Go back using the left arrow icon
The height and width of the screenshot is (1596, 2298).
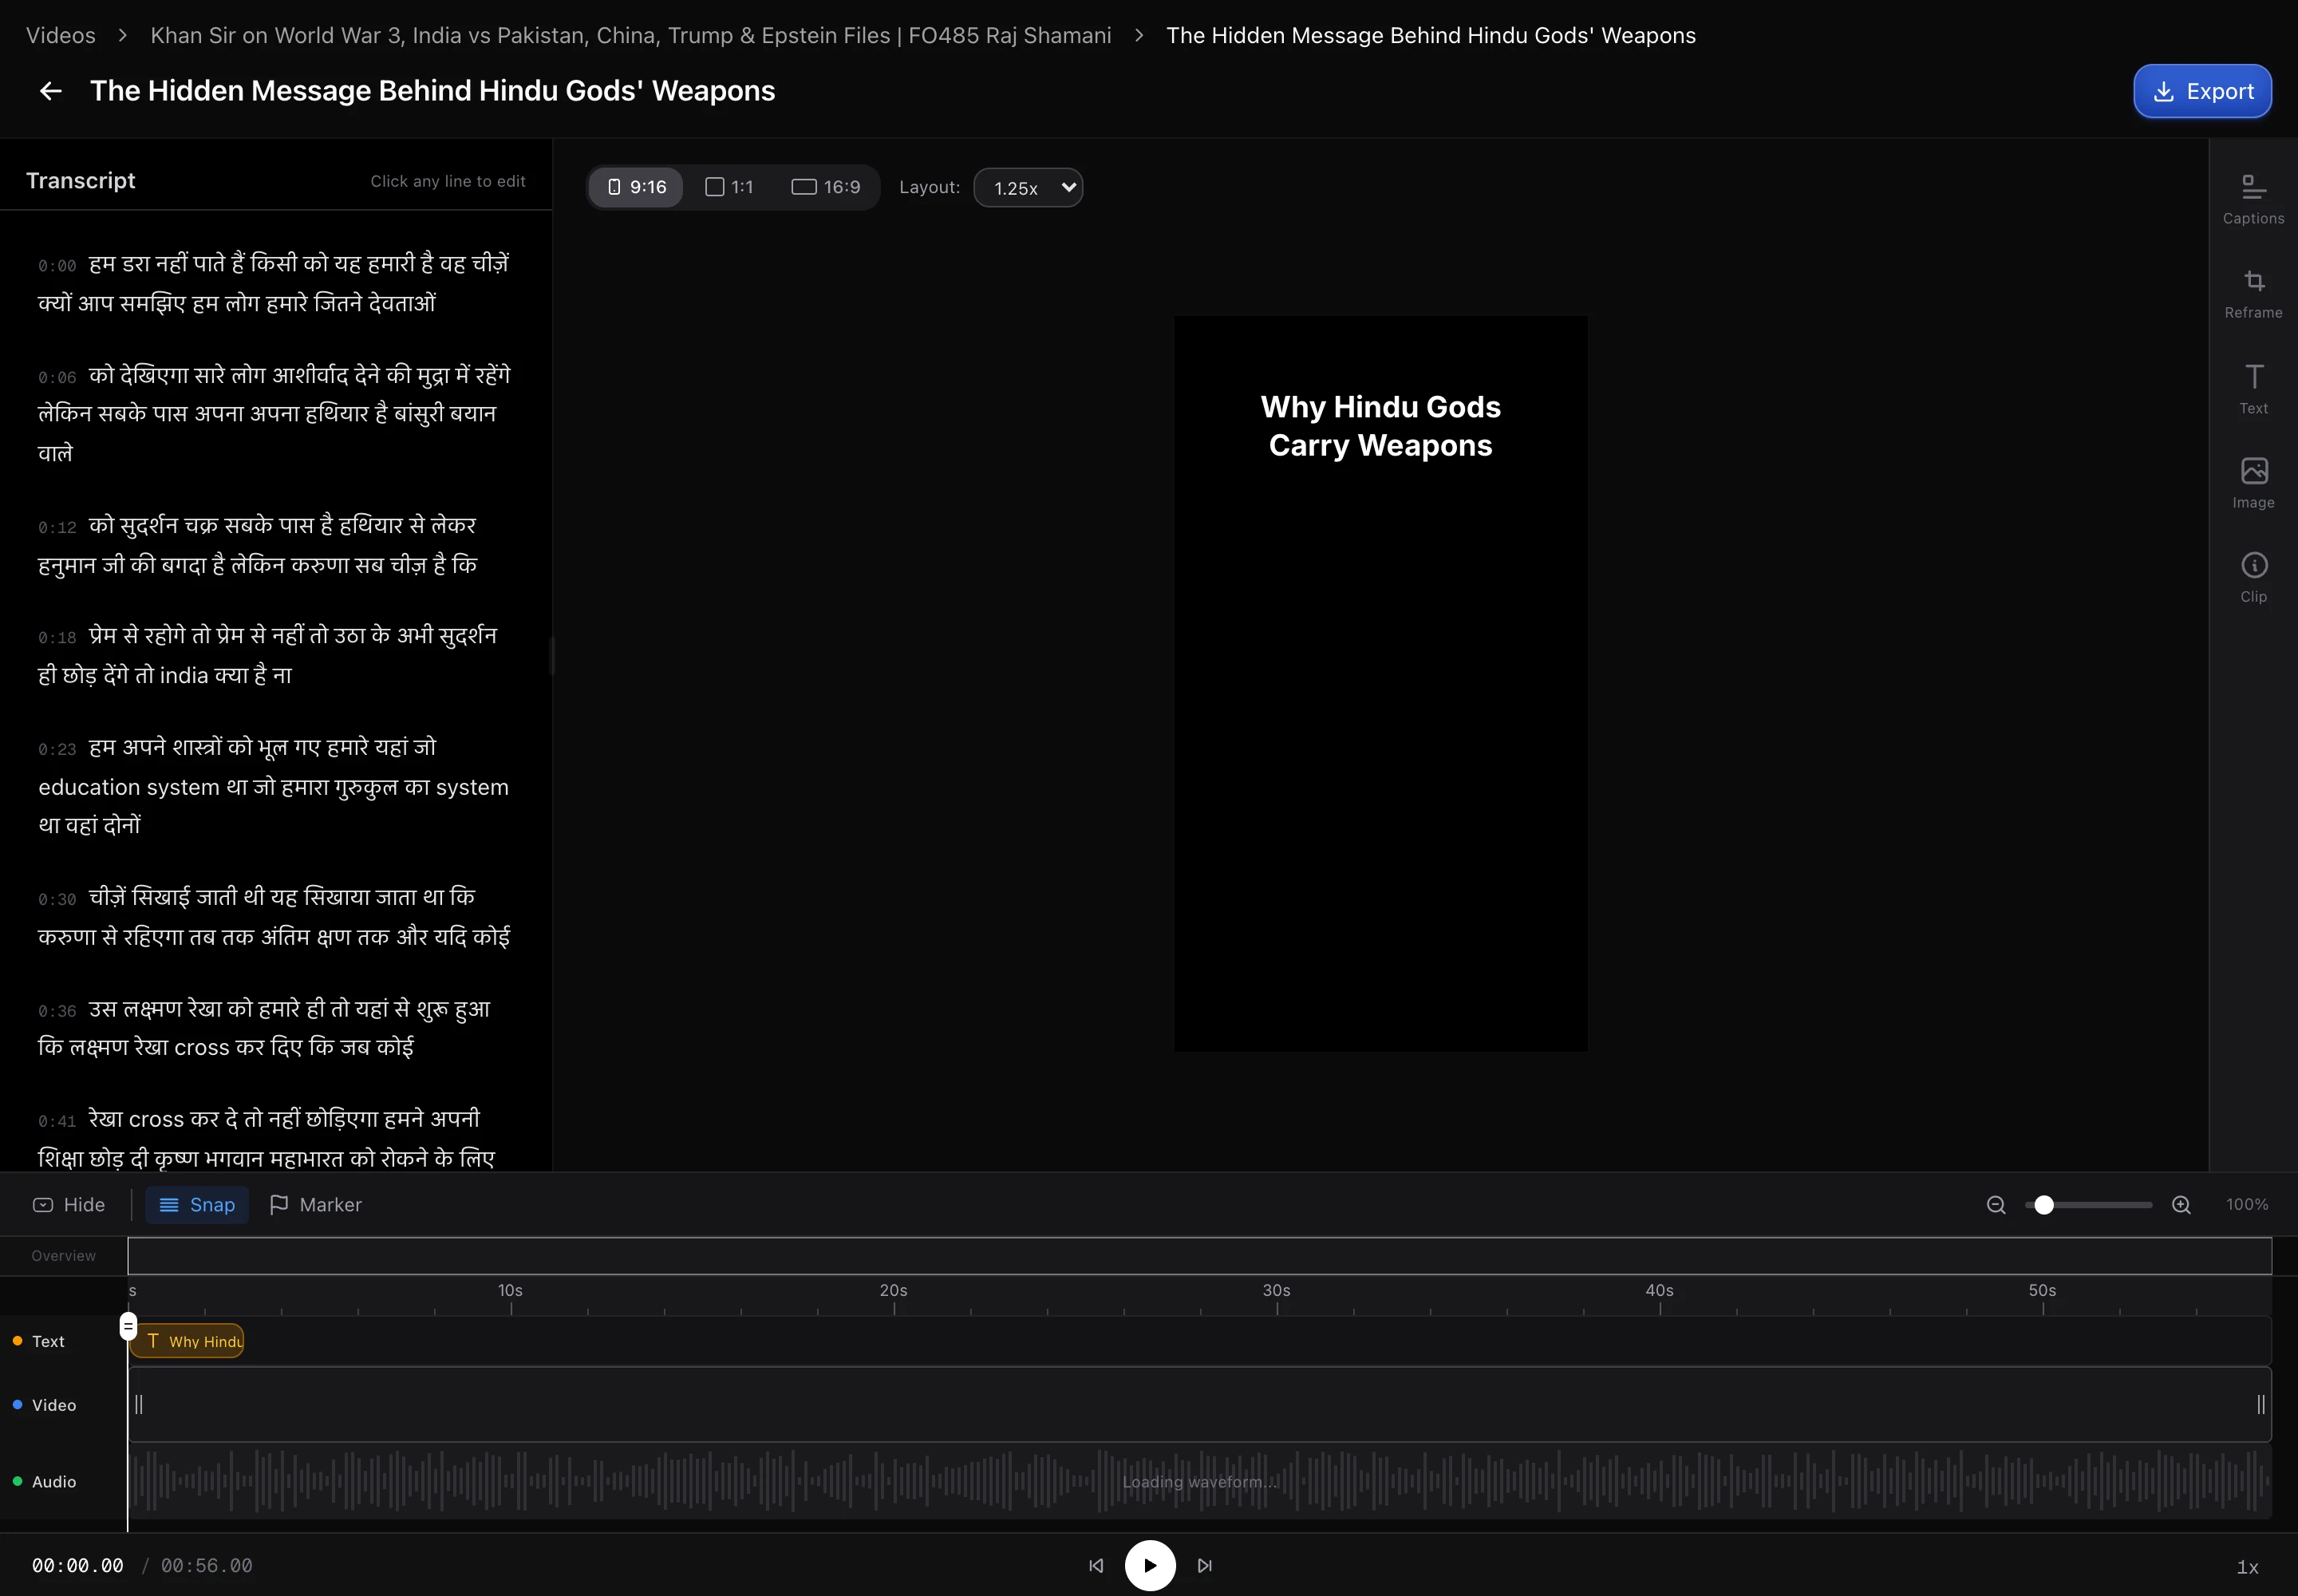[50, 91]
